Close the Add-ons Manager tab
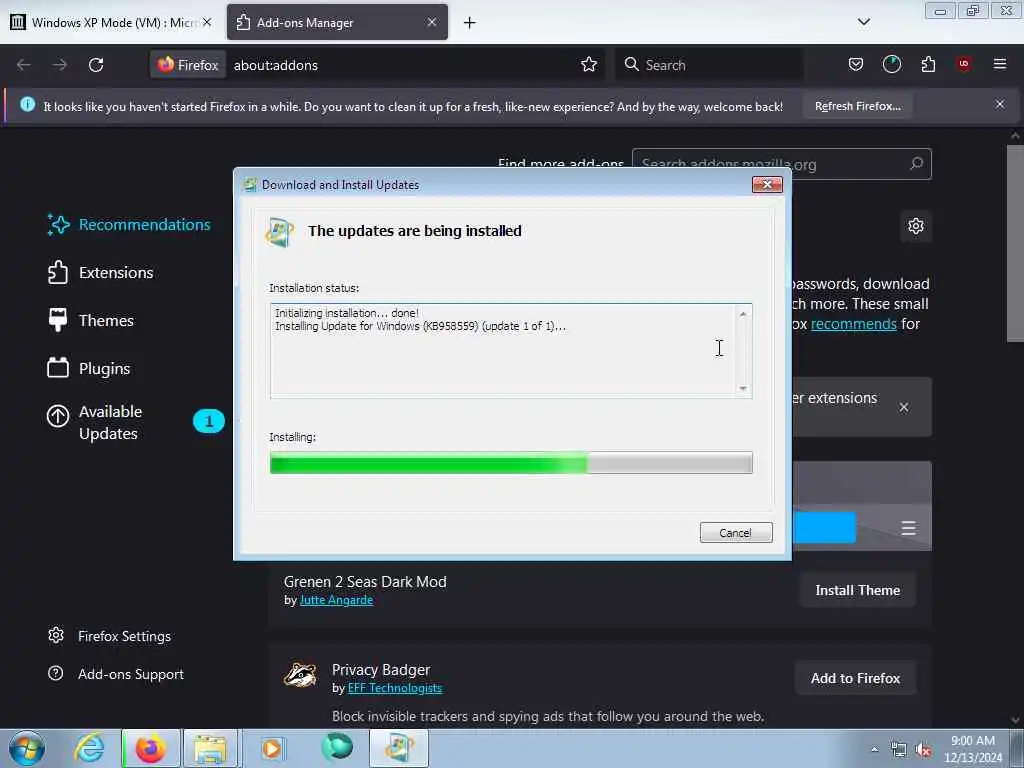The height and width of the screenshot is (768, 1024). click(x=432, y=22)
